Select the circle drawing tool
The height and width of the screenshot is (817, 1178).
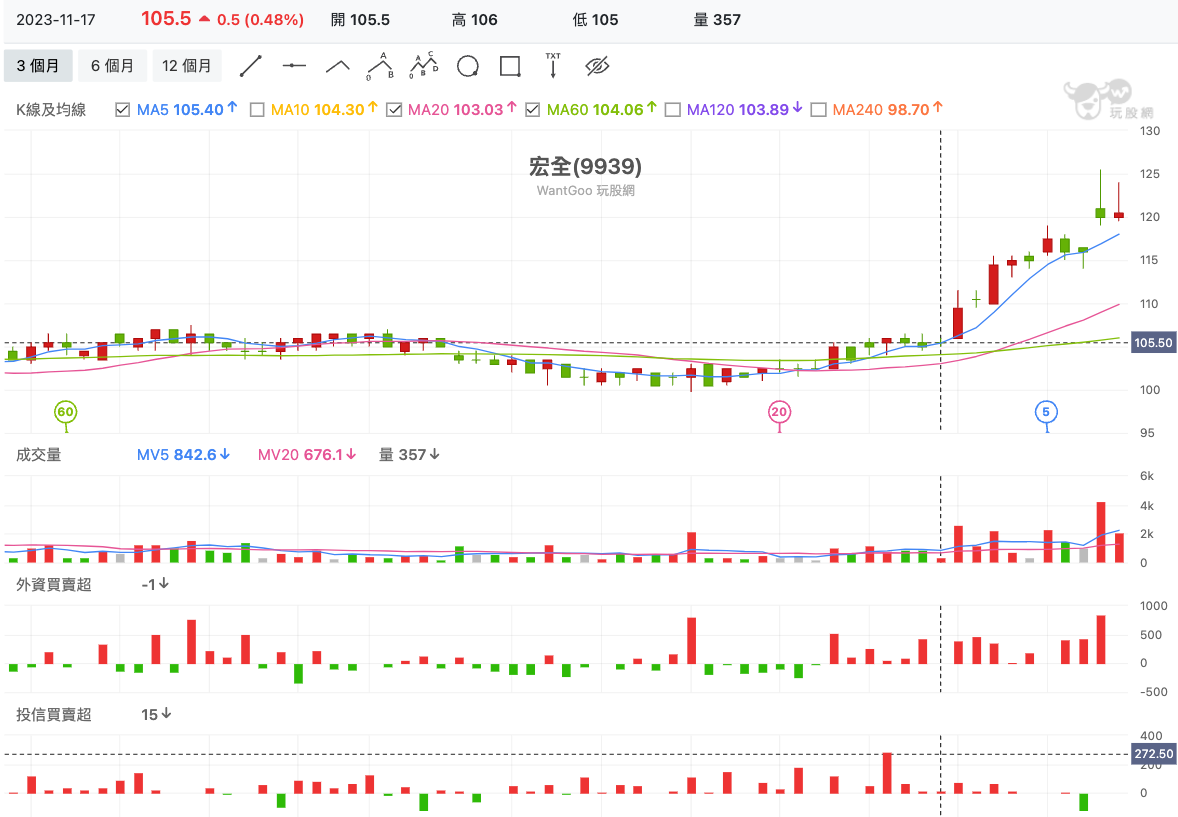(x=467, y=66)
